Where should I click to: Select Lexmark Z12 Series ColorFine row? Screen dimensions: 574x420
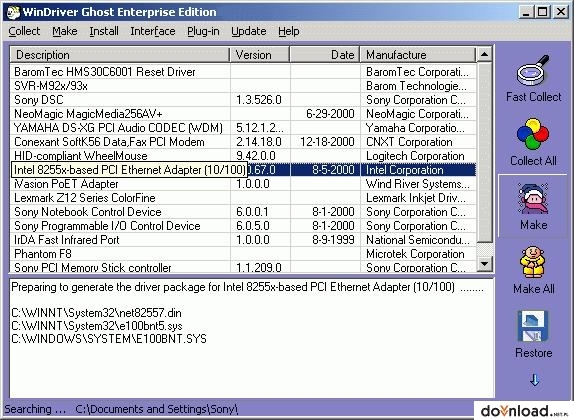coord(243,198)
